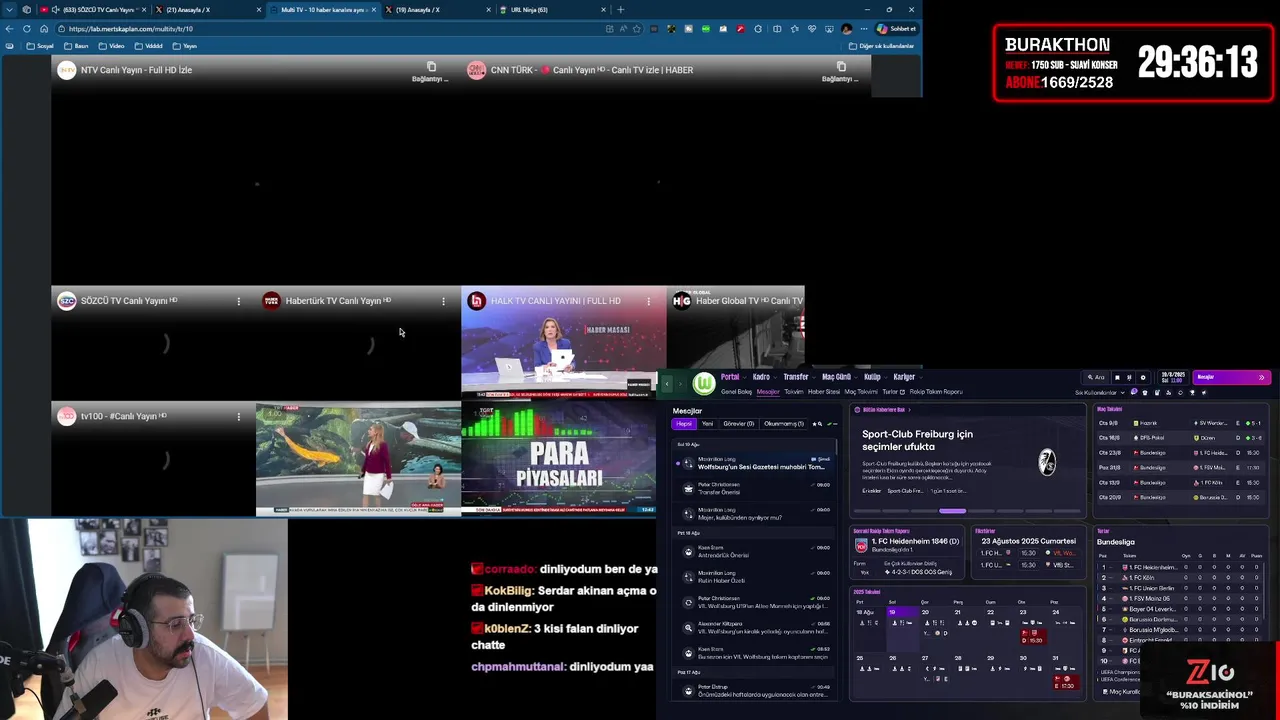Open the Wolfsburg'un Sesi Gazetesi message

coord(754,463)
